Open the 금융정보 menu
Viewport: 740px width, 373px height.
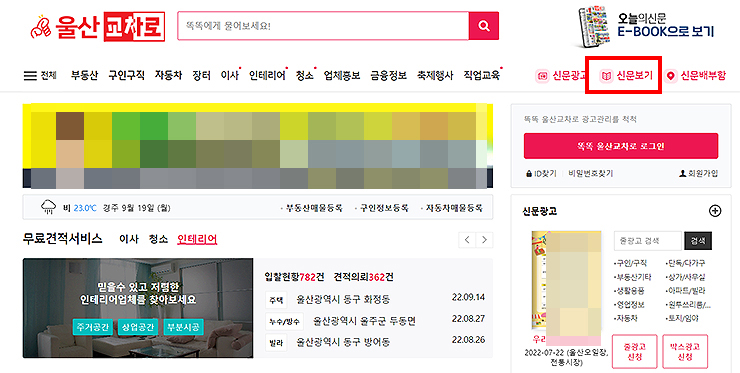pos(388,76)
